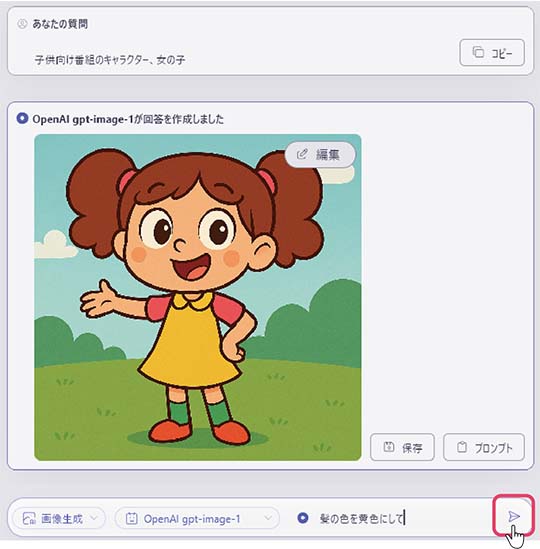Save image with 保存 button
The image size is (540, 549).
pyautogui.click(x=402, y=447)
